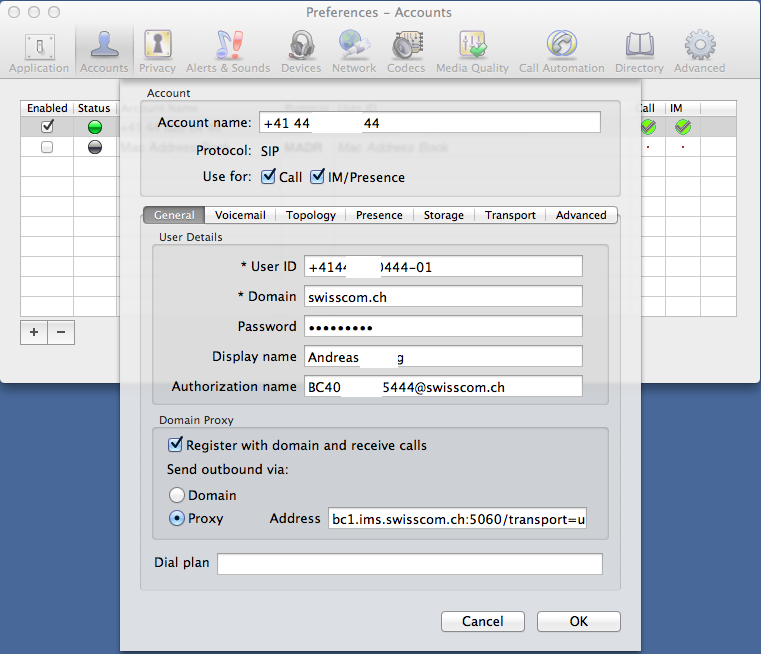Confirm the account settings with OK
Screen dimensions: 761x654
pyautogui.click(x=578, y=621)
